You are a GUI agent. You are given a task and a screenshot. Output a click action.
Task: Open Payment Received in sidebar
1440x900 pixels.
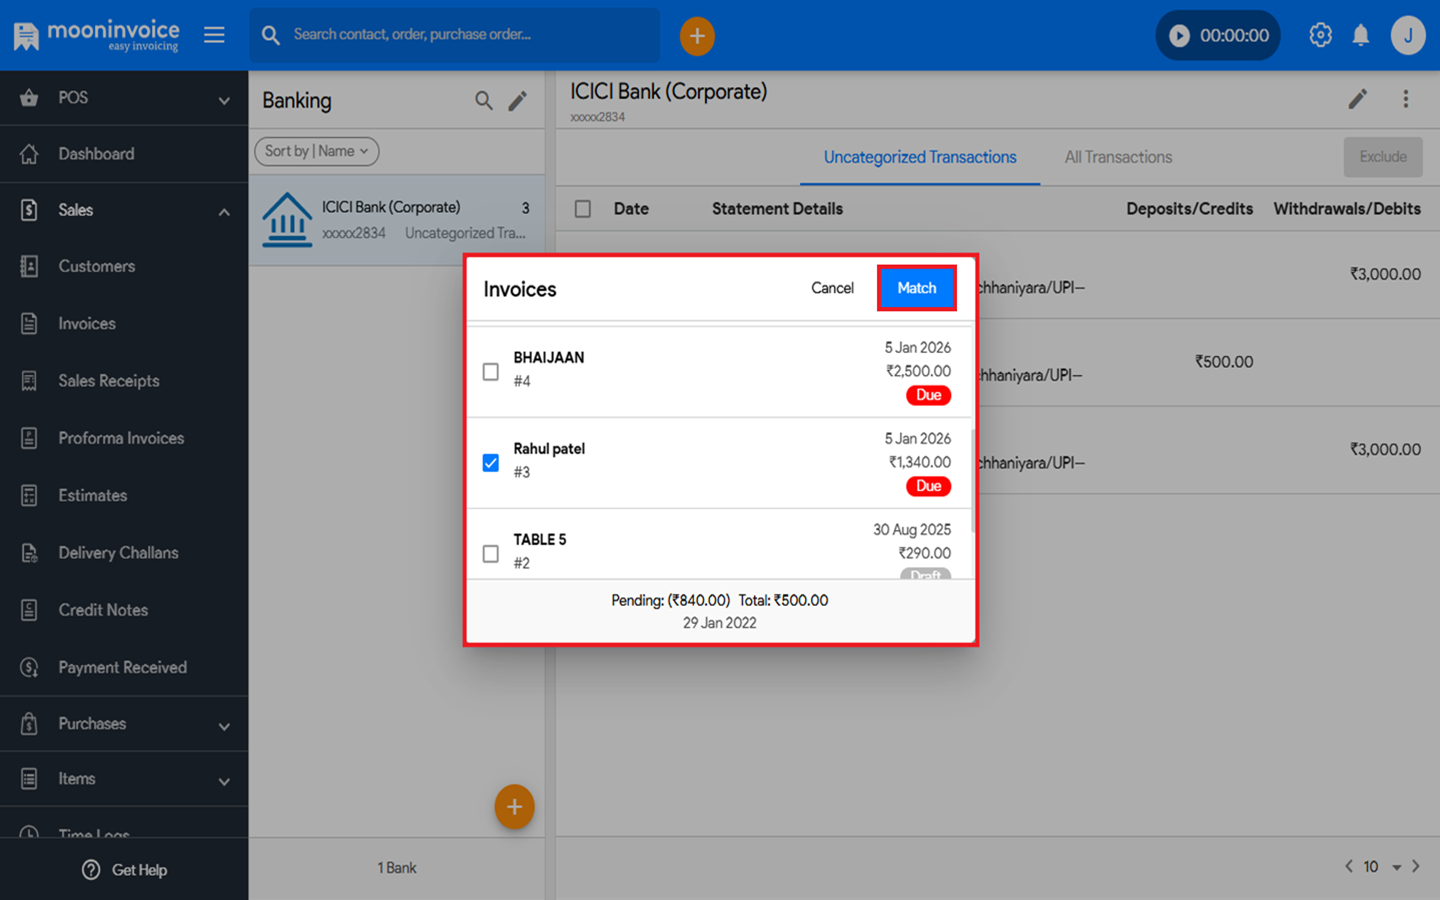click(122, 667)
